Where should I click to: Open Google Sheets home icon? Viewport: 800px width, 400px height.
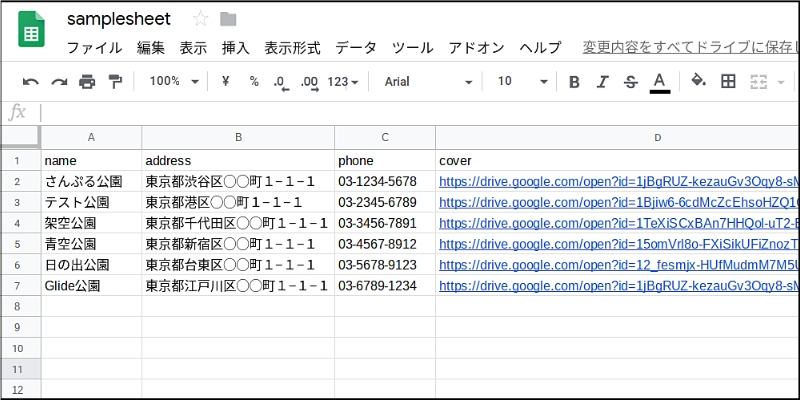pos(33,32)
